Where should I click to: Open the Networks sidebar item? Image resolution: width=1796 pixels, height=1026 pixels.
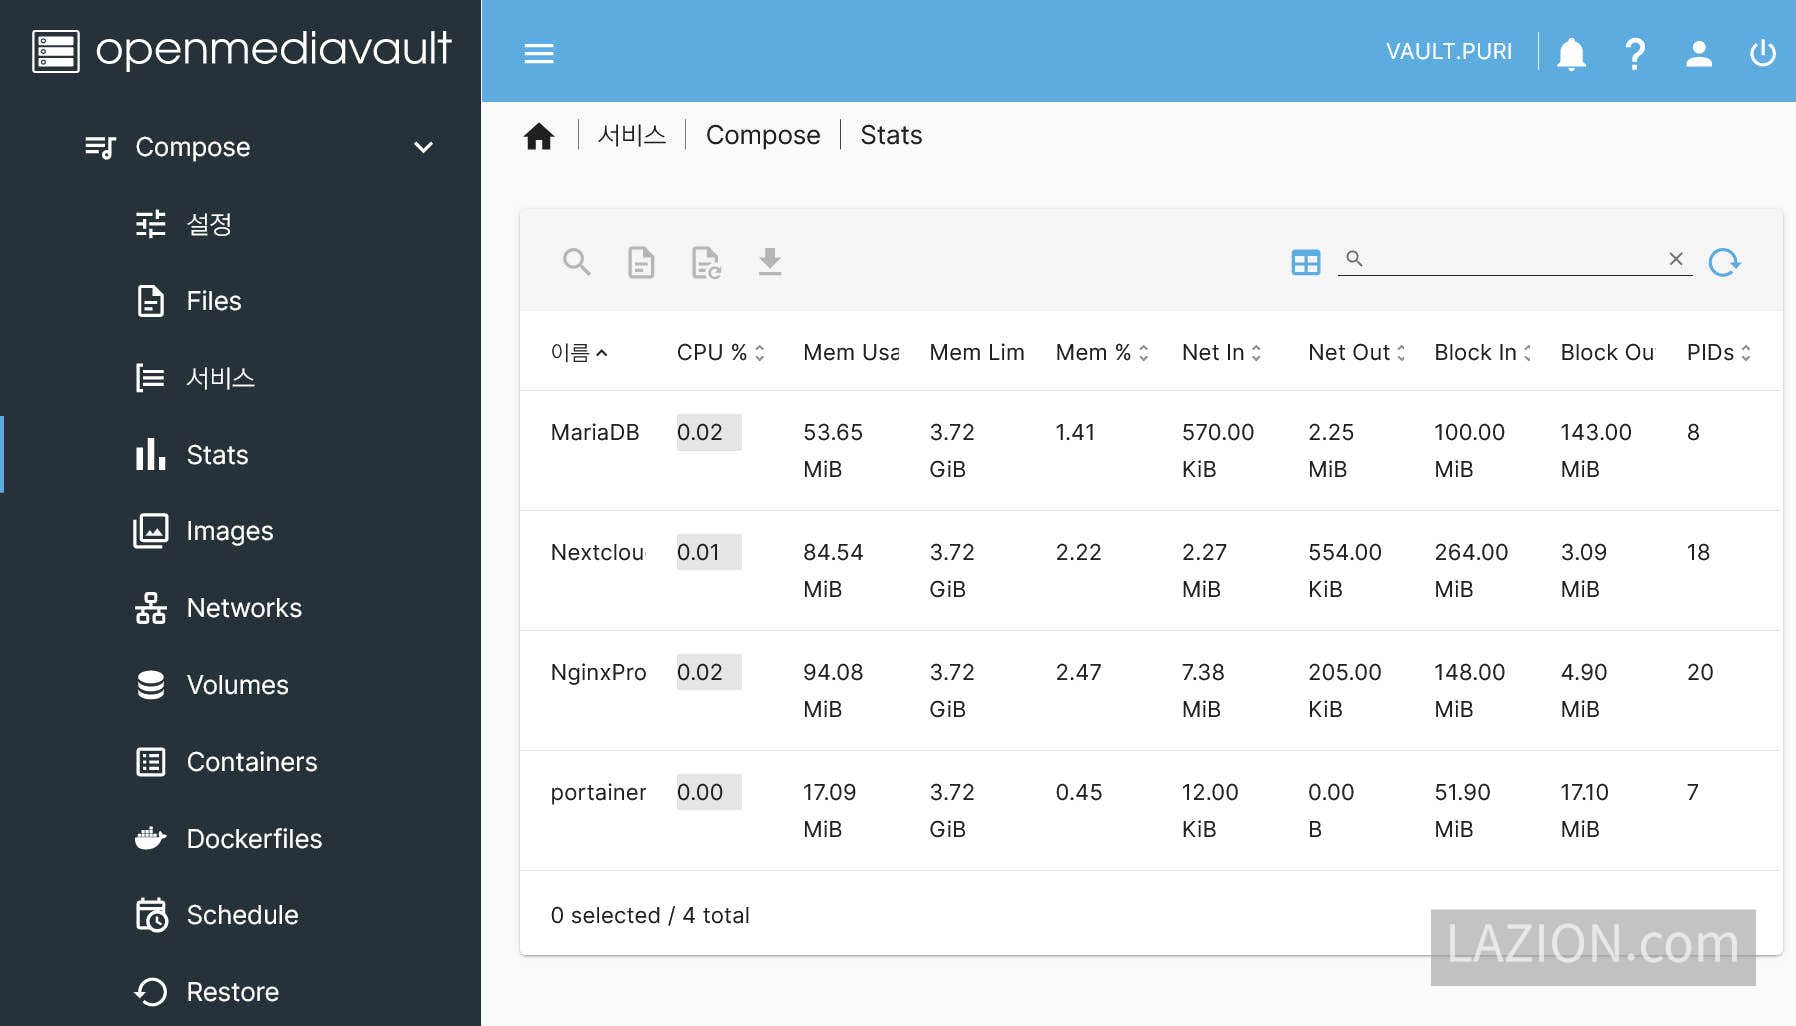click(240, 608)
